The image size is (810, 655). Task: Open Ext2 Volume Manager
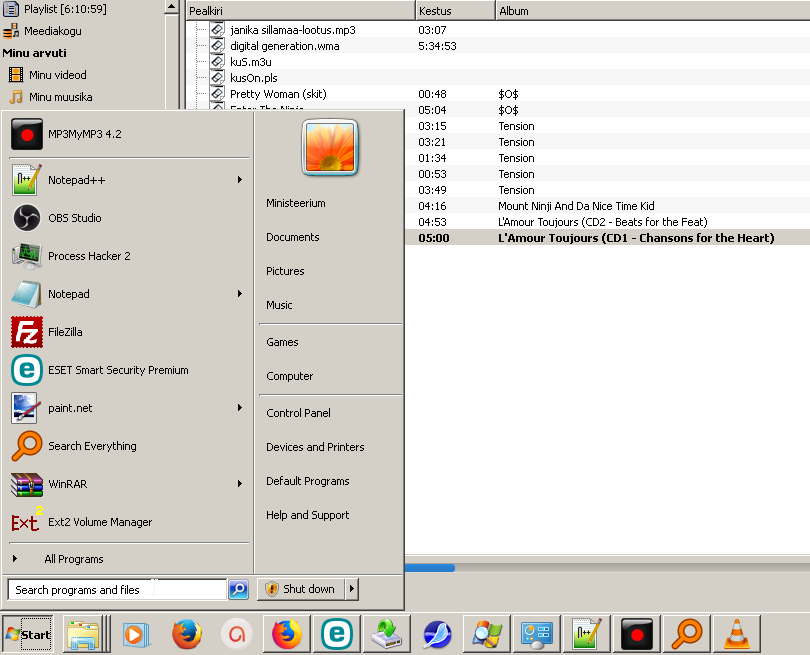click(x=129, y=522)
